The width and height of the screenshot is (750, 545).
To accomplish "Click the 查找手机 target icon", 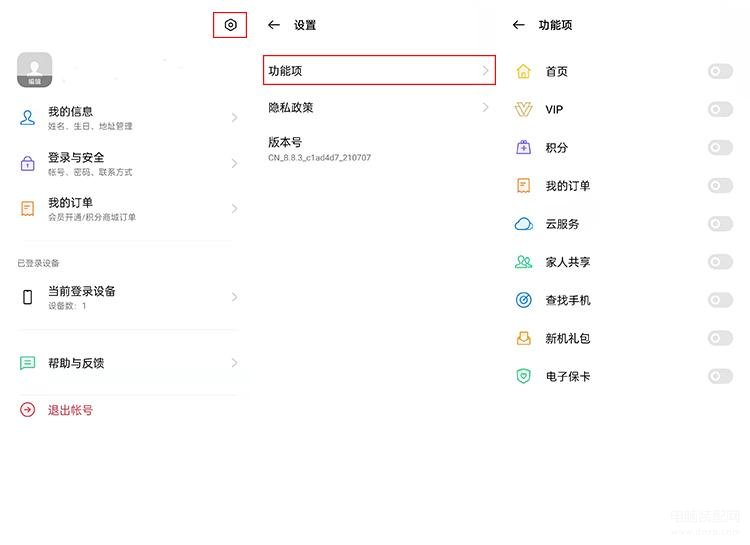I will click(524, 300).
